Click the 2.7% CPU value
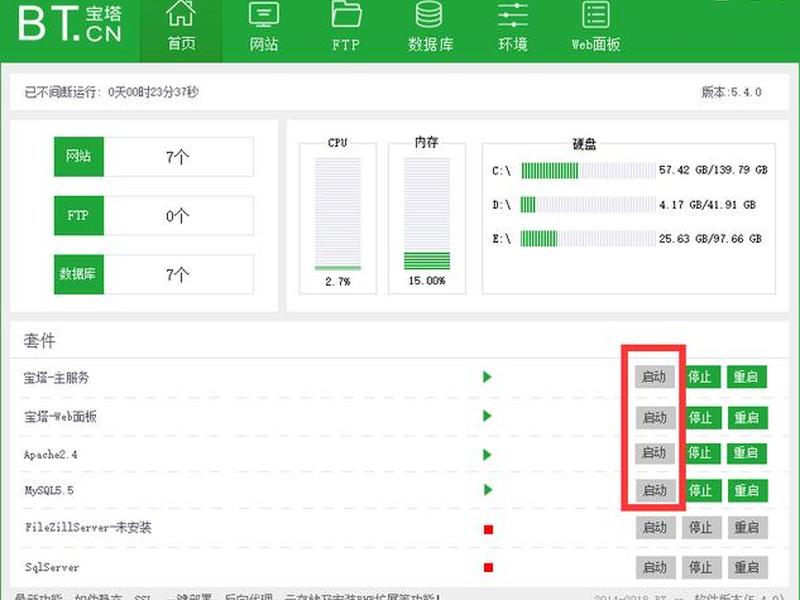 pyautogui.click(x=338, y=281)
